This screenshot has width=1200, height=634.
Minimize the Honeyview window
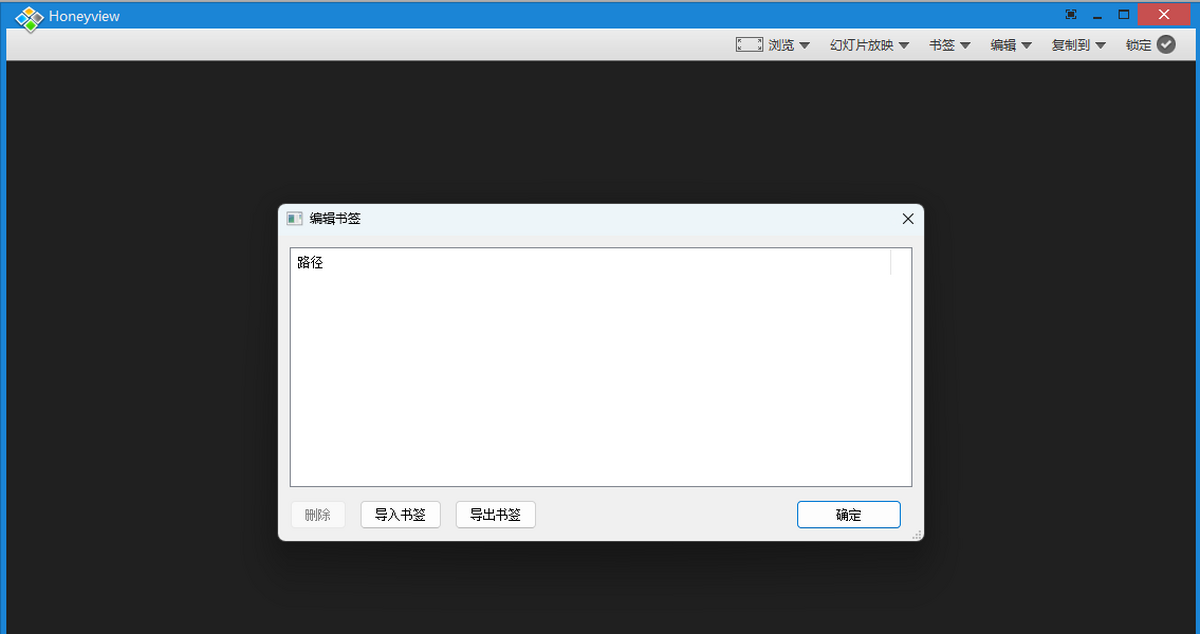pos(1097,15)
